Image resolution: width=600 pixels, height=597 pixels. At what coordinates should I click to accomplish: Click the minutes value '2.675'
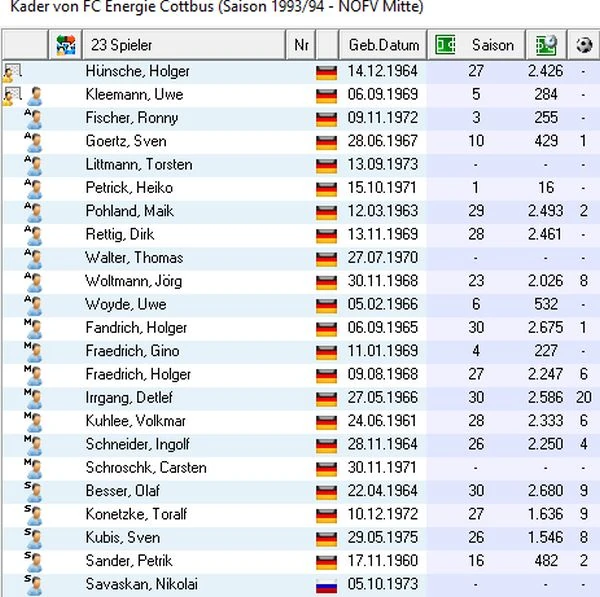coord(545,328)
